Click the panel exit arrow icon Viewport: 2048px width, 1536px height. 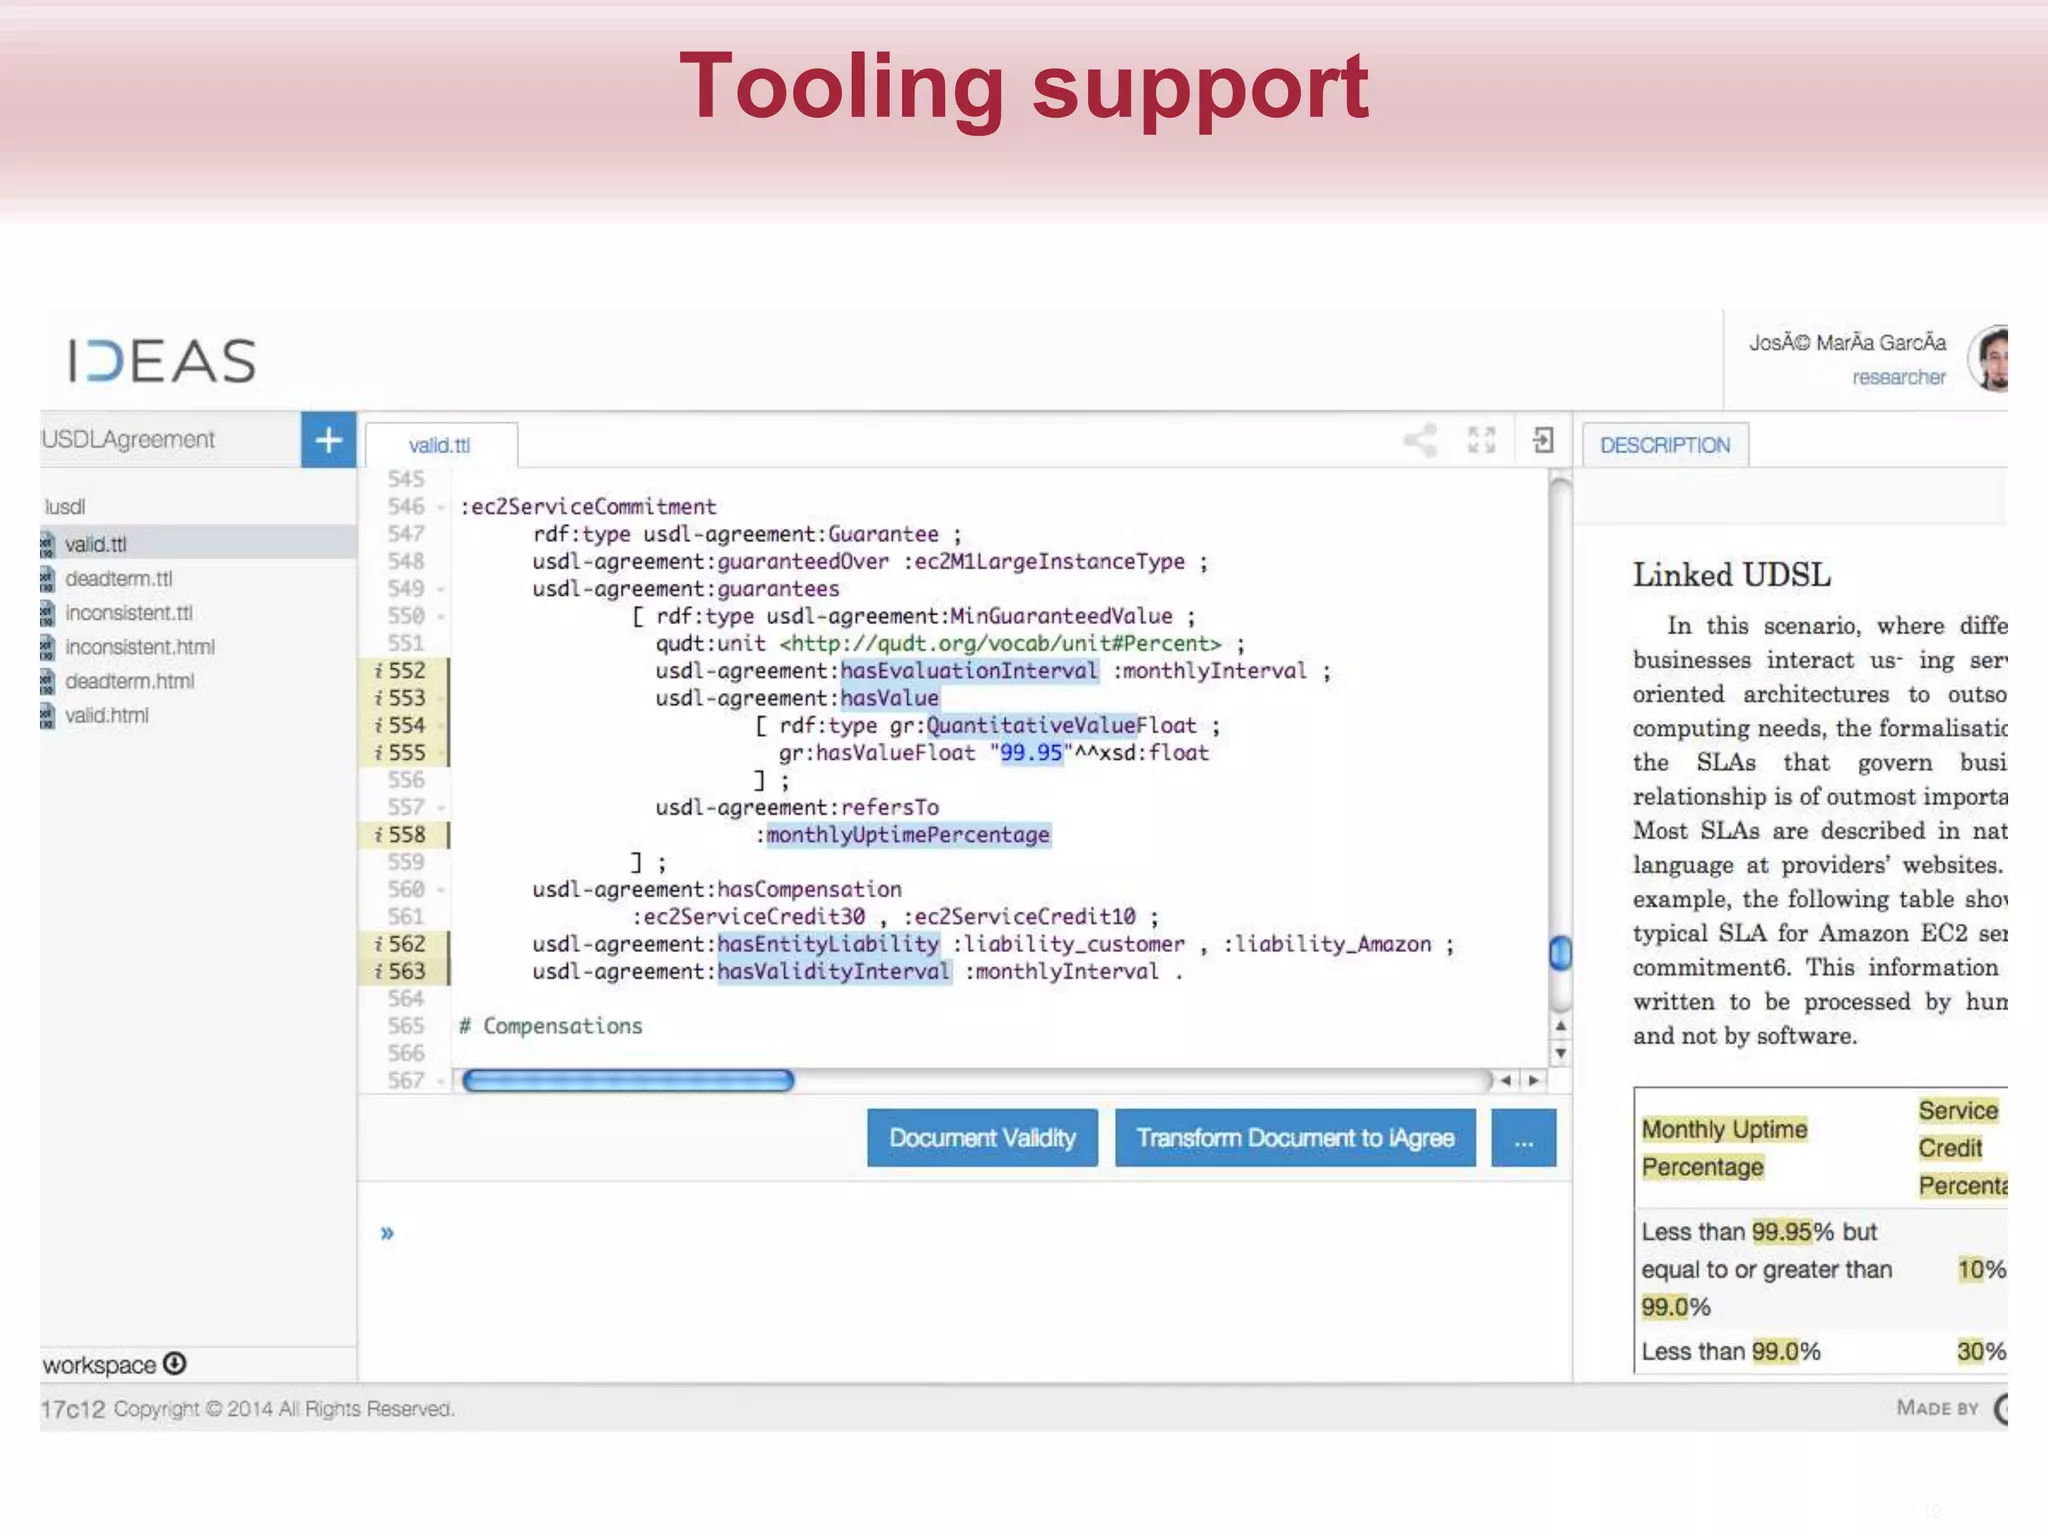(1543, 440)
